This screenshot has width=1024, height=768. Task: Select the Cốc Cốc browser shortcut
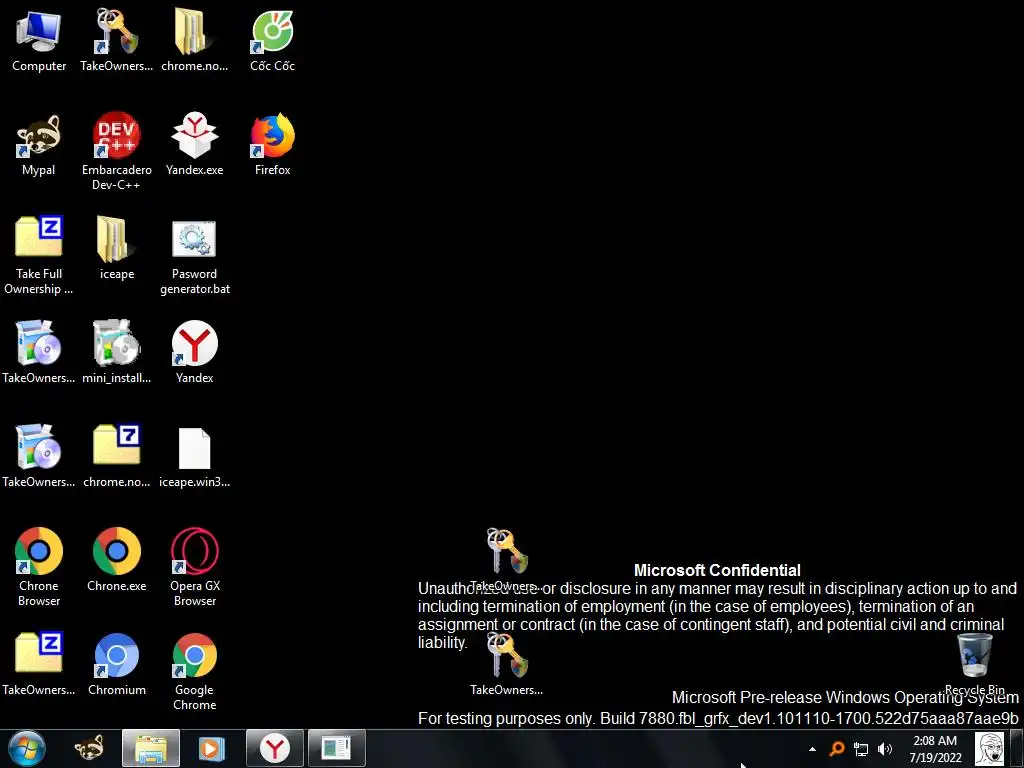[x=272, y=40]
